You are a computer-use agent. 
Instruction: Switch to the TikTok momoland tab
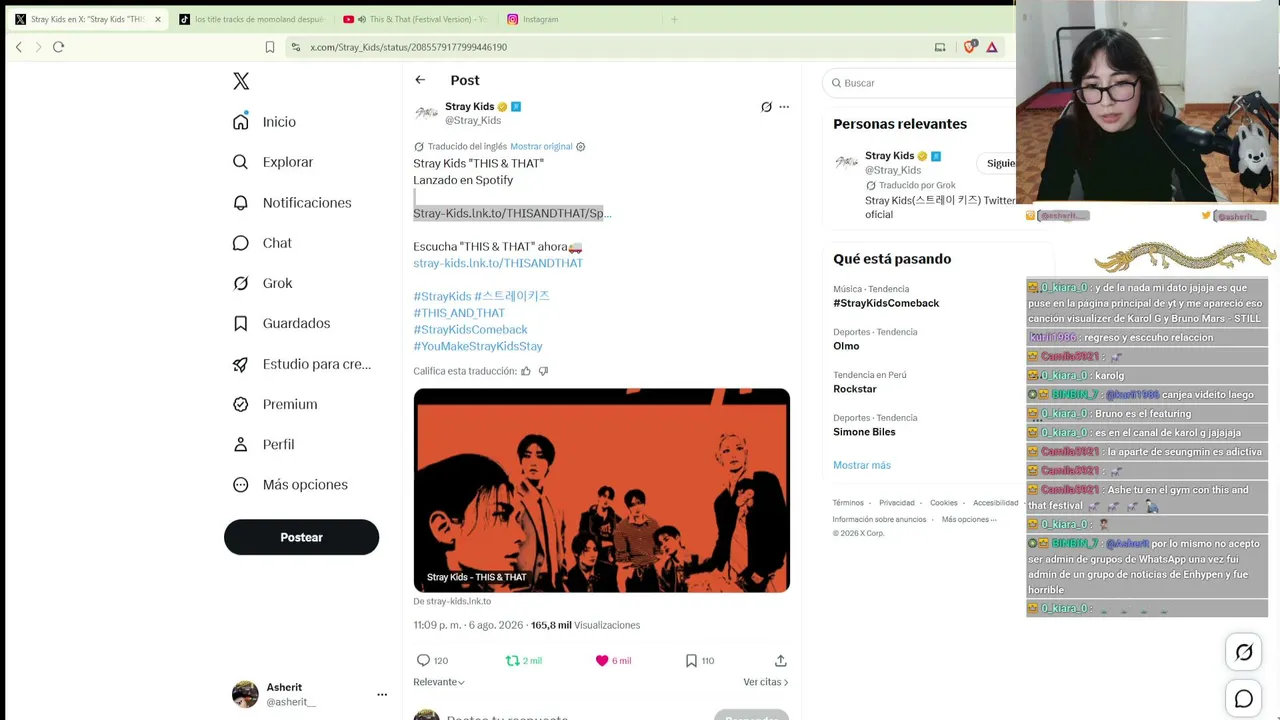(x=252, y=19)
